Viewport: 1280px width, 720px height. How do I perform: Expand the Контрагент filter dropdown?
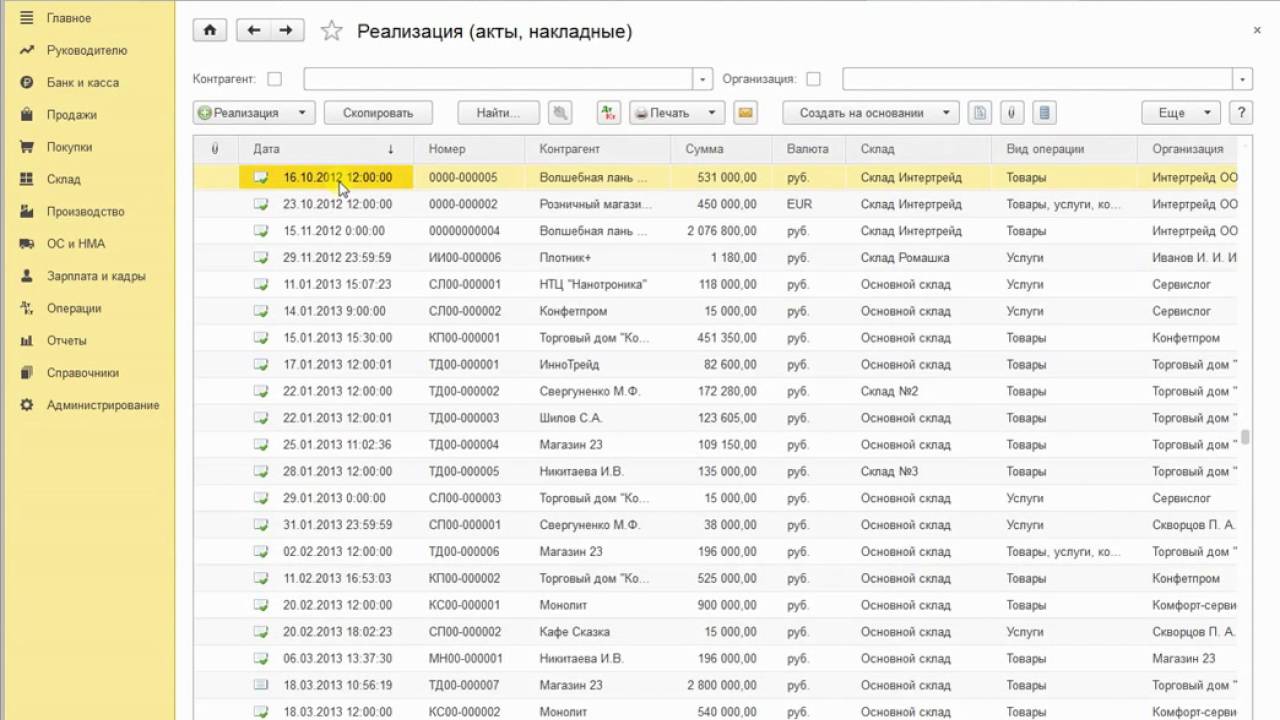pyautogui.click(x=703, y=79)
